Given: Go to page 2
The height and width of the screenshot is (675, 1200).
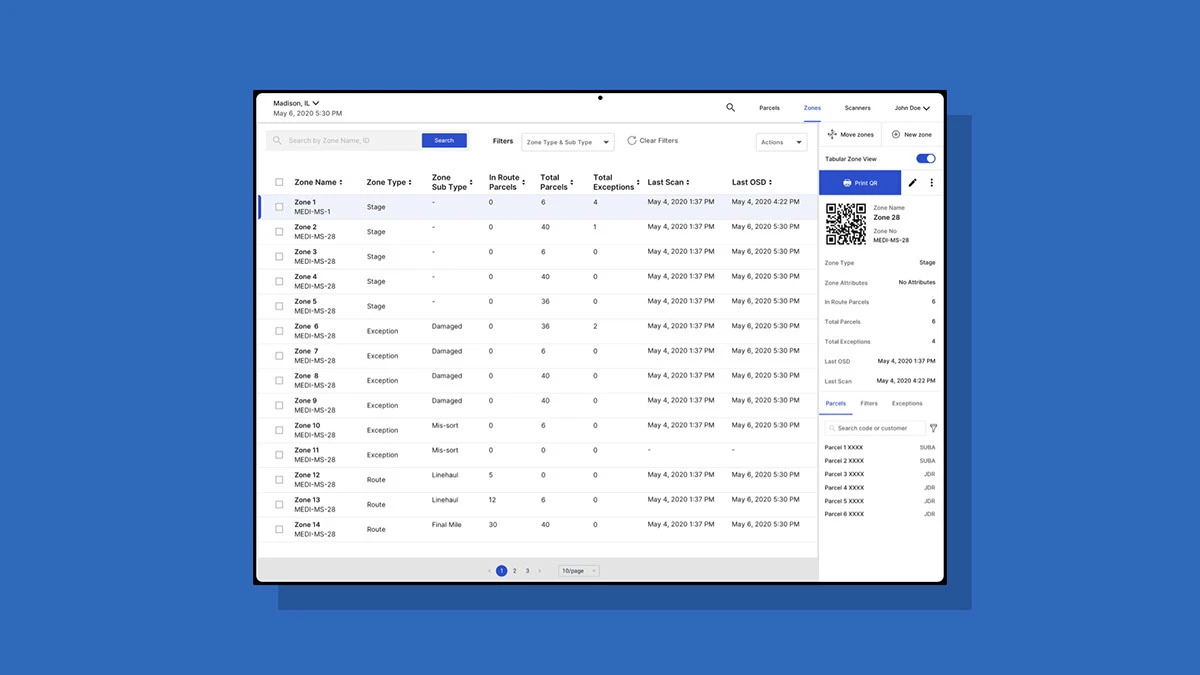Looking at the screenshot, I should (x=514, y=571).
